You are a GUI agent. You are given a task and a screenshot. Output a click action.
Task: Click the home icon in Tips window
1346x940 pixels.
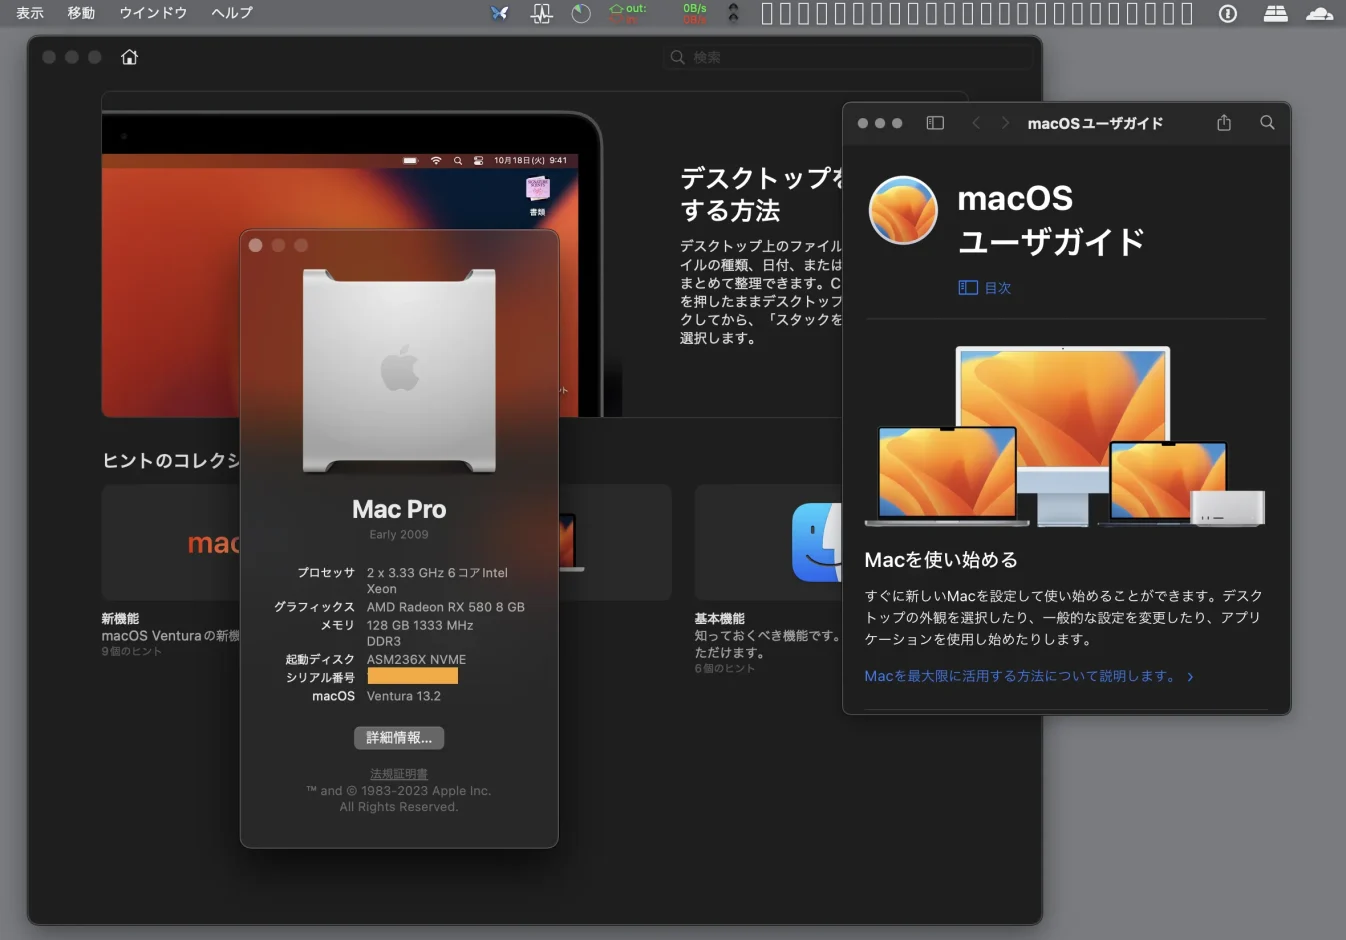(x=129, y=57)
